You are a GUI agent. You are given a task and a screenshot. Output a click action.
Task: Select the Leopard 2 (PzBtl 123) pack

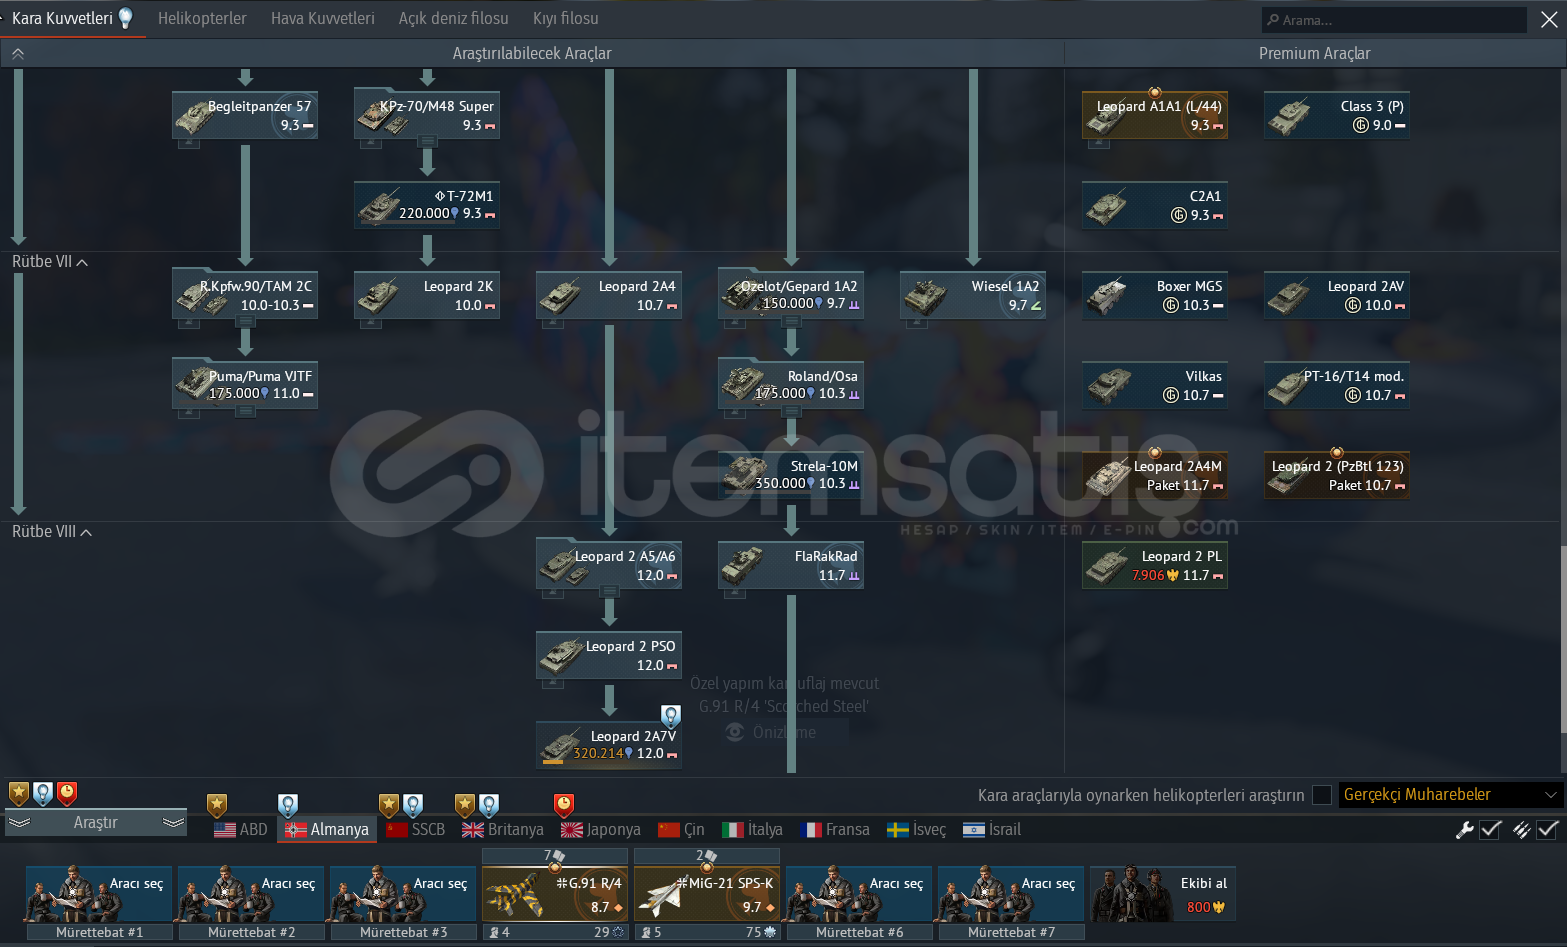[1337, 475]
